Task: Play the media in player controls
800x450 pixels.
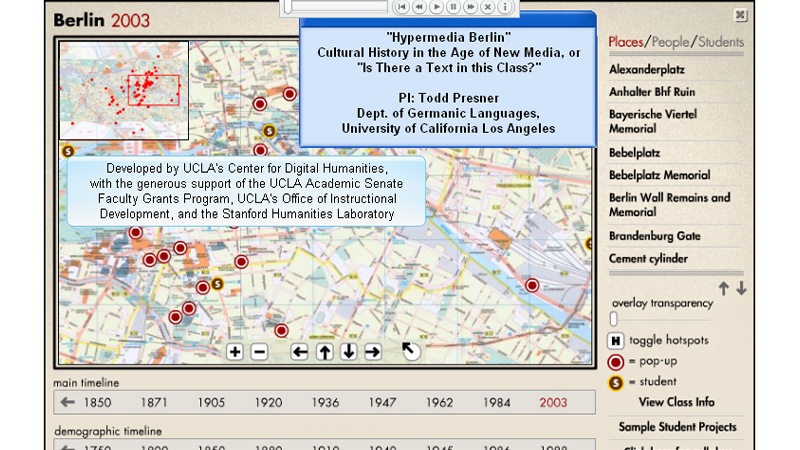Action: (x=436, y=7)
